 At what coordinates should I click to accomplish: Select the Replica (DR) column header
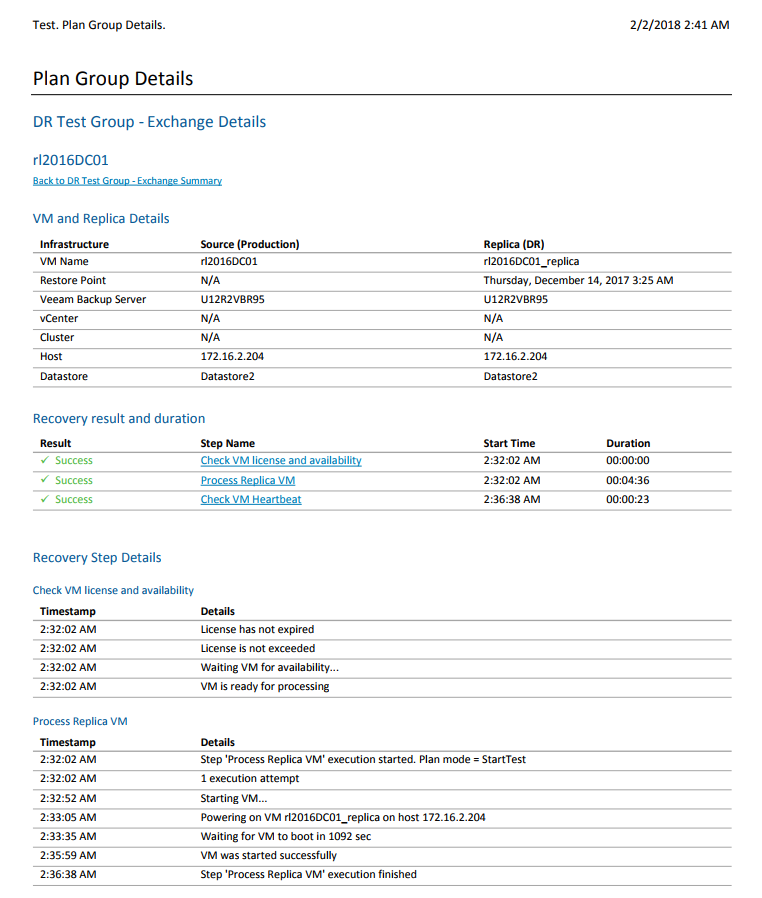(x=514, y=245)
